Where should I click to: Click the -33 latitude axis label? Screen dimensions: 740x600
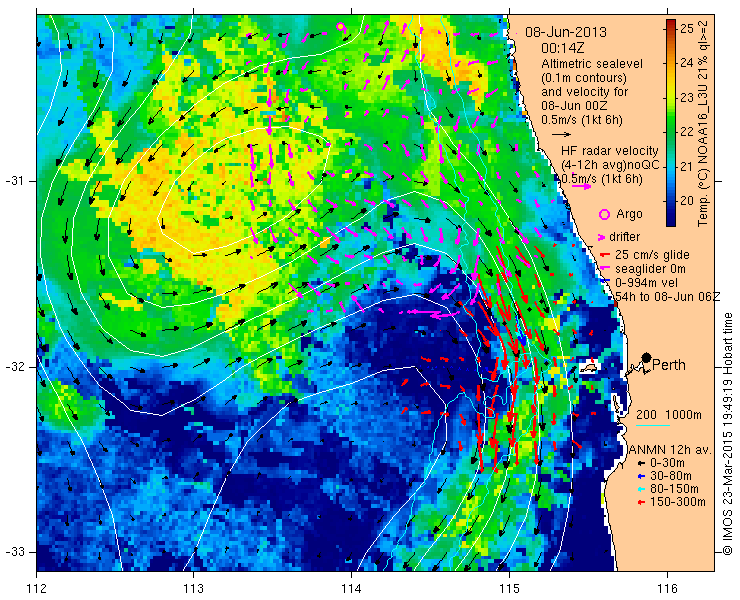15,552
